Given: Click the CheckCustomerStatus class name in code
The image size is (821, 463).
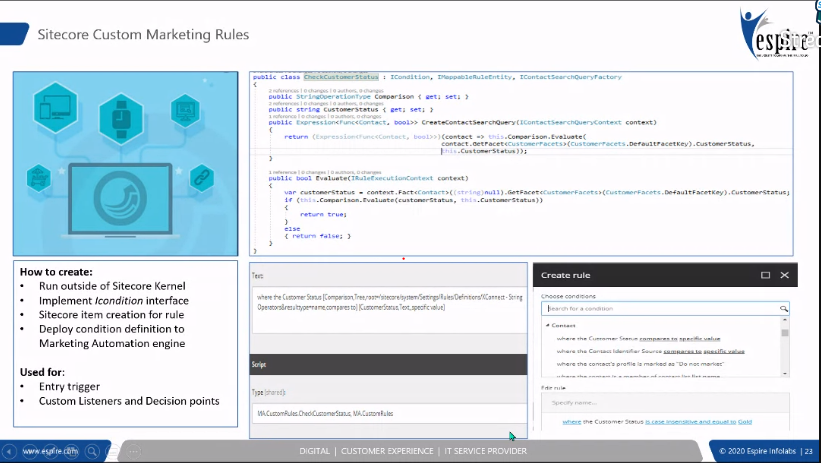Looking at the screenshot, I should pos(341,77).
